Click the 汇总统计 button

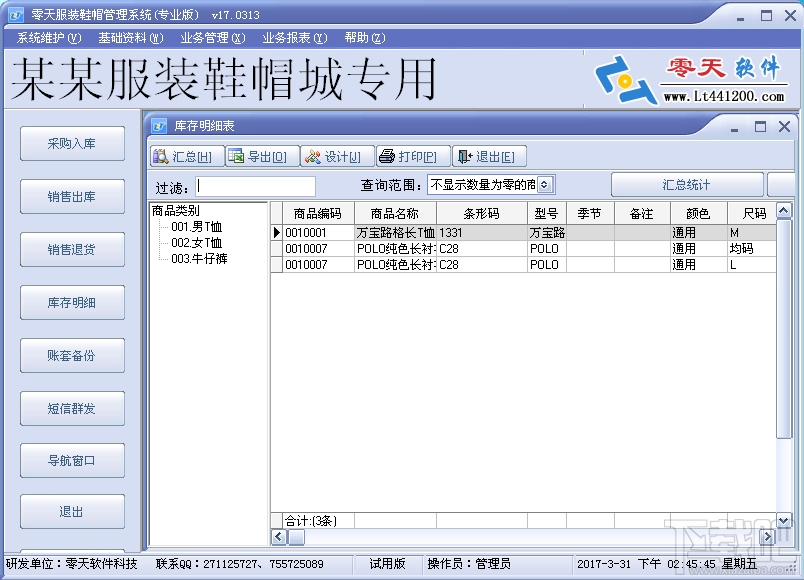(687, 185)
